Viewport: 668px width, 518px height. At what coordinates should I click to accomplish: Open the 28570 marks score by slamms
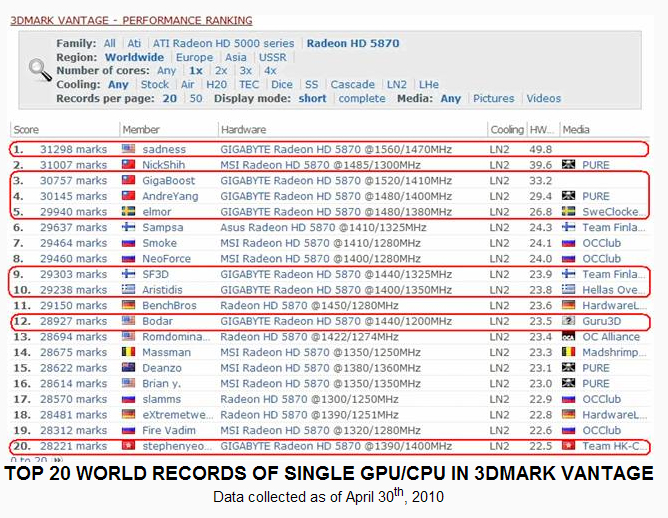pos(73,399)
